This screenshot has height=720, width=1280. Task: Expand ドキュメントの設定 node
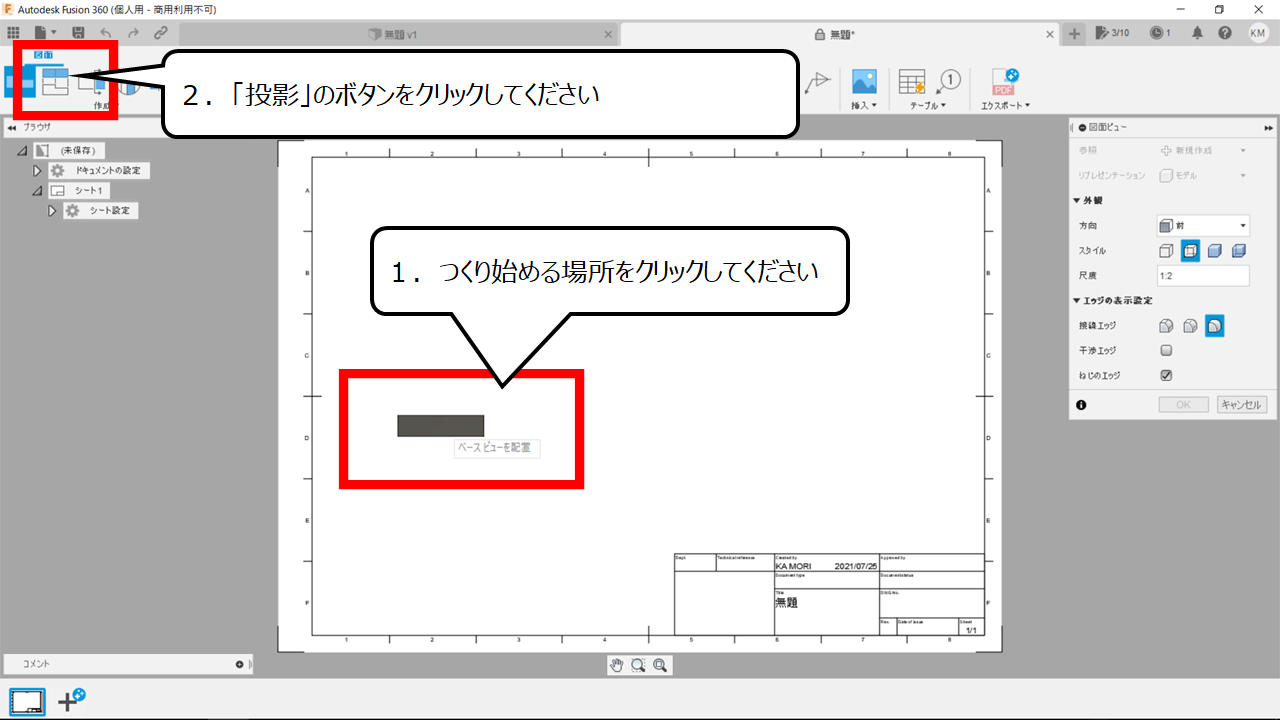coord(38,171)
